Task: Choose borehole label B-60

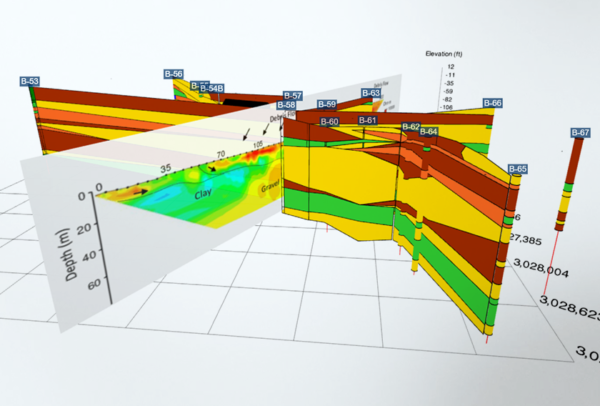Action: click(330, 122)
